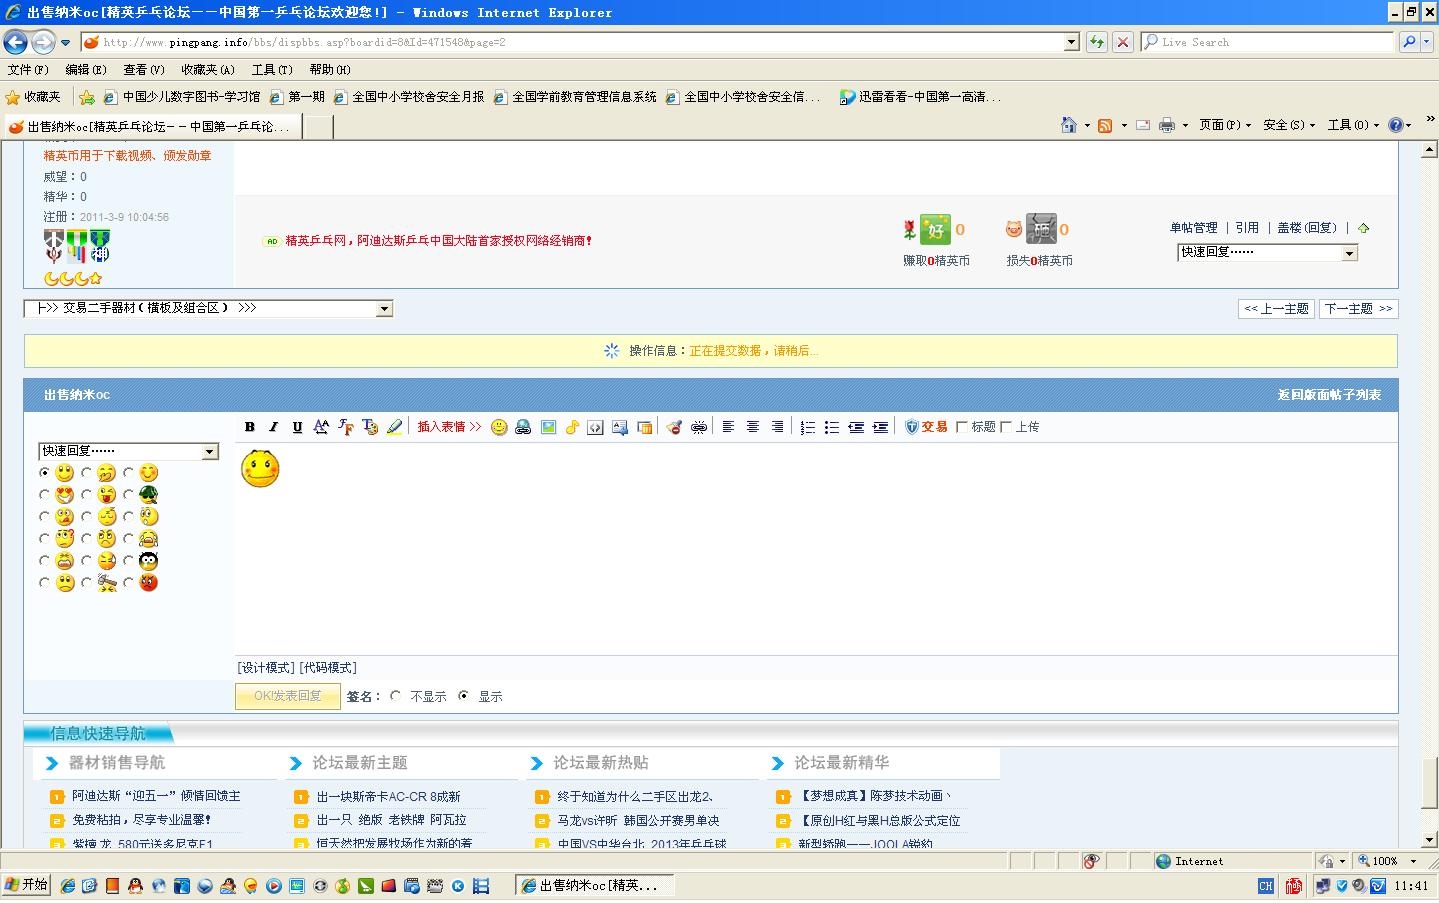Apply underline formatting in the editor

[x=297, y=427]
